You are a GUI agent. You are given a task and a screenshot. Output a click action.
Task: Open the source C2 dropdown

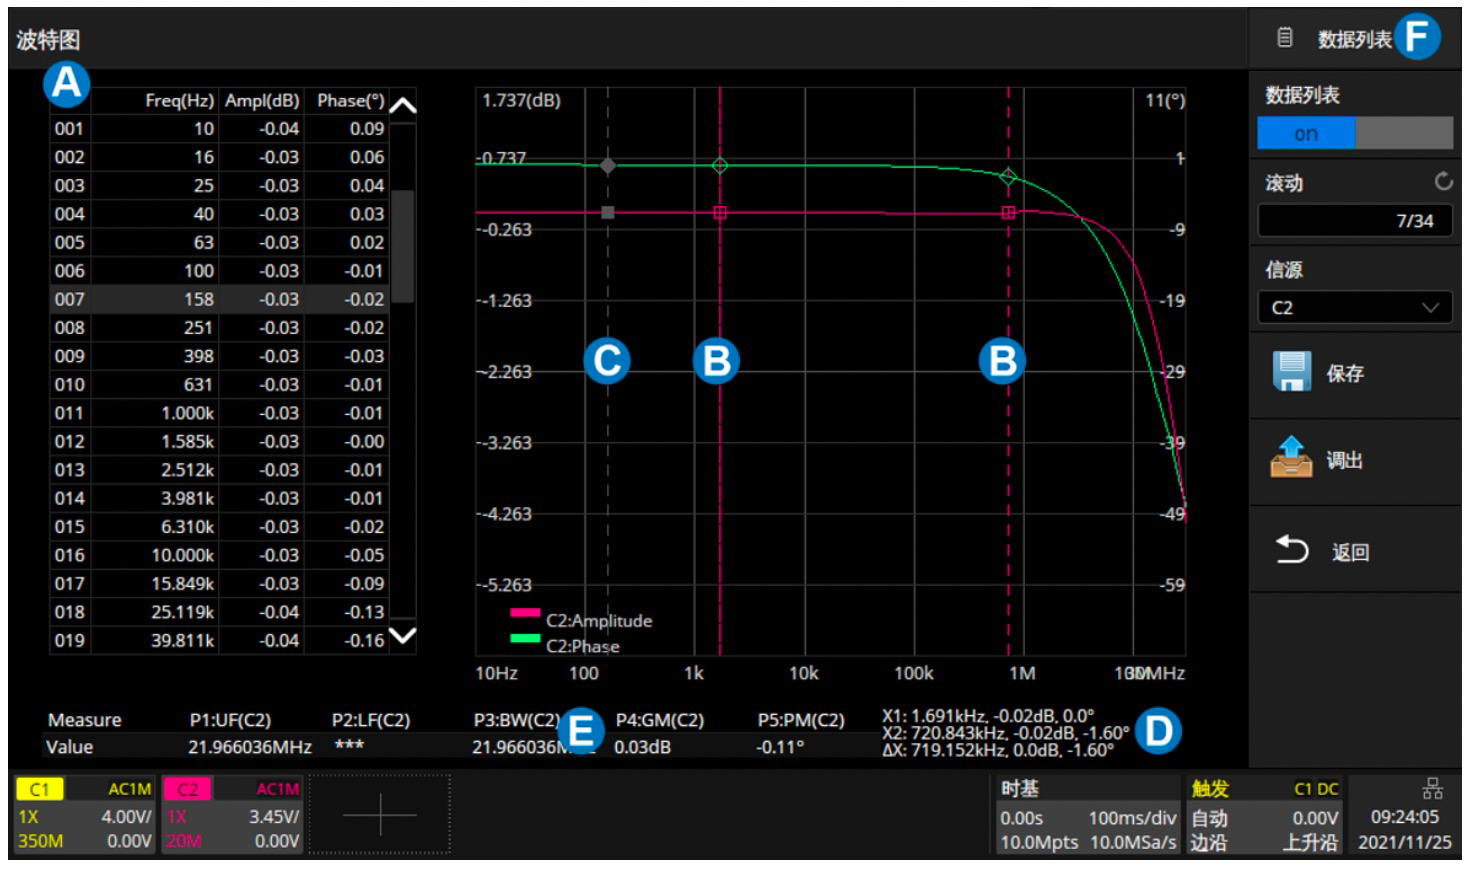coord(1355,307)
